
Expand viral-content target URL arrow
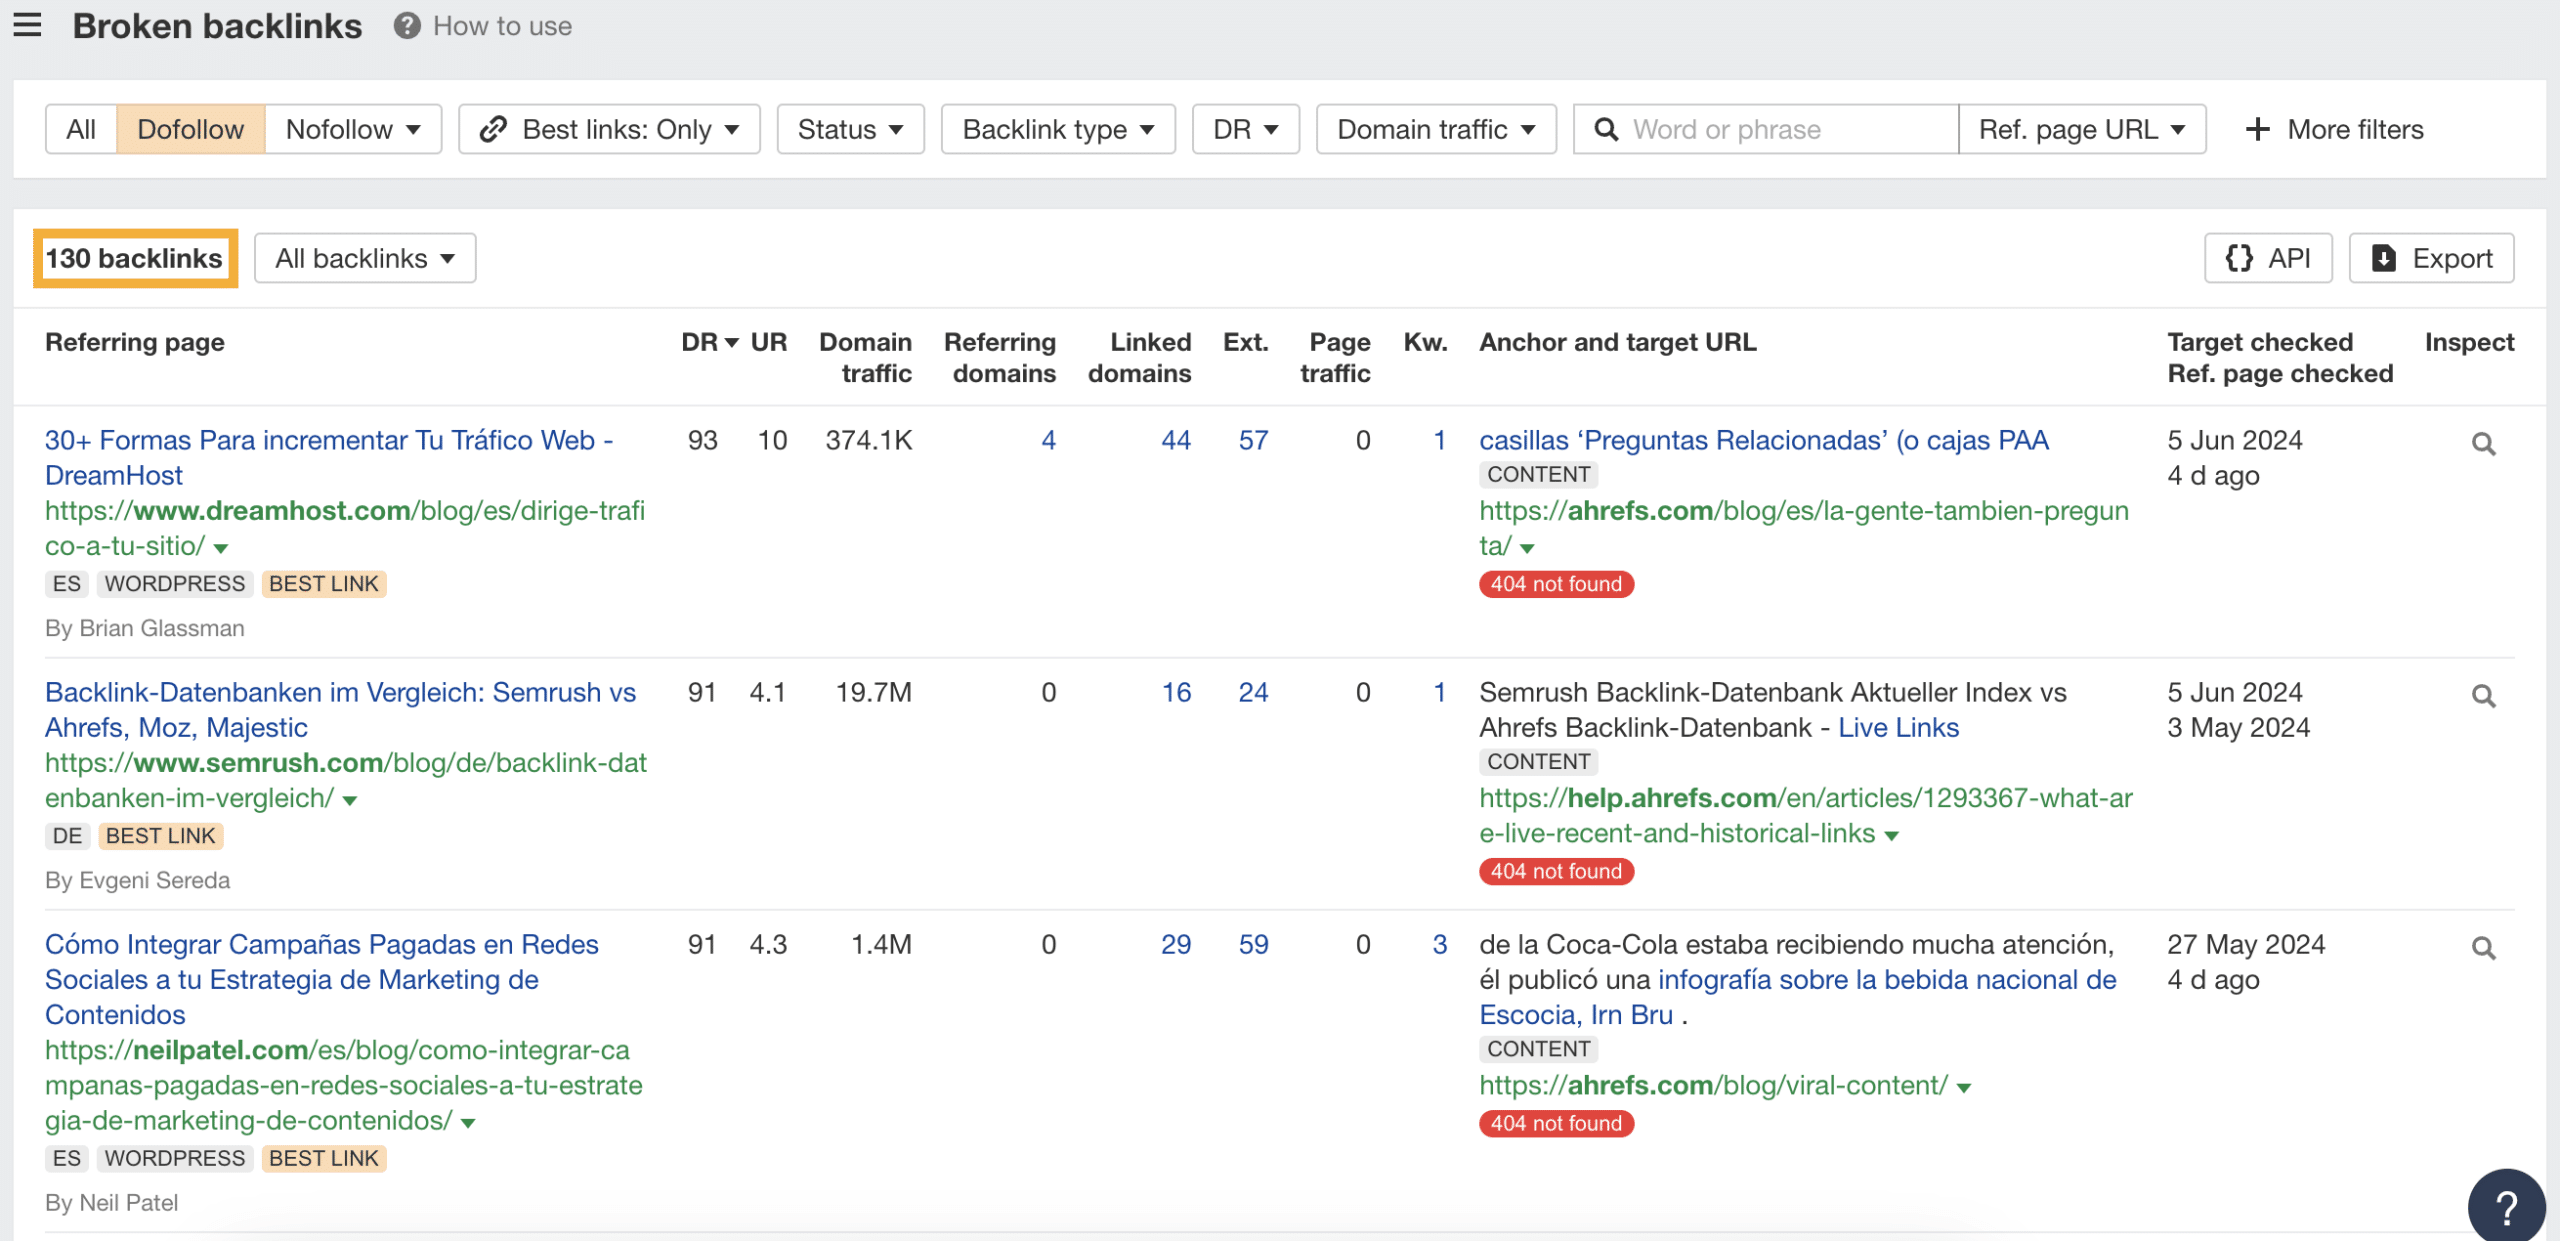1964,1087
